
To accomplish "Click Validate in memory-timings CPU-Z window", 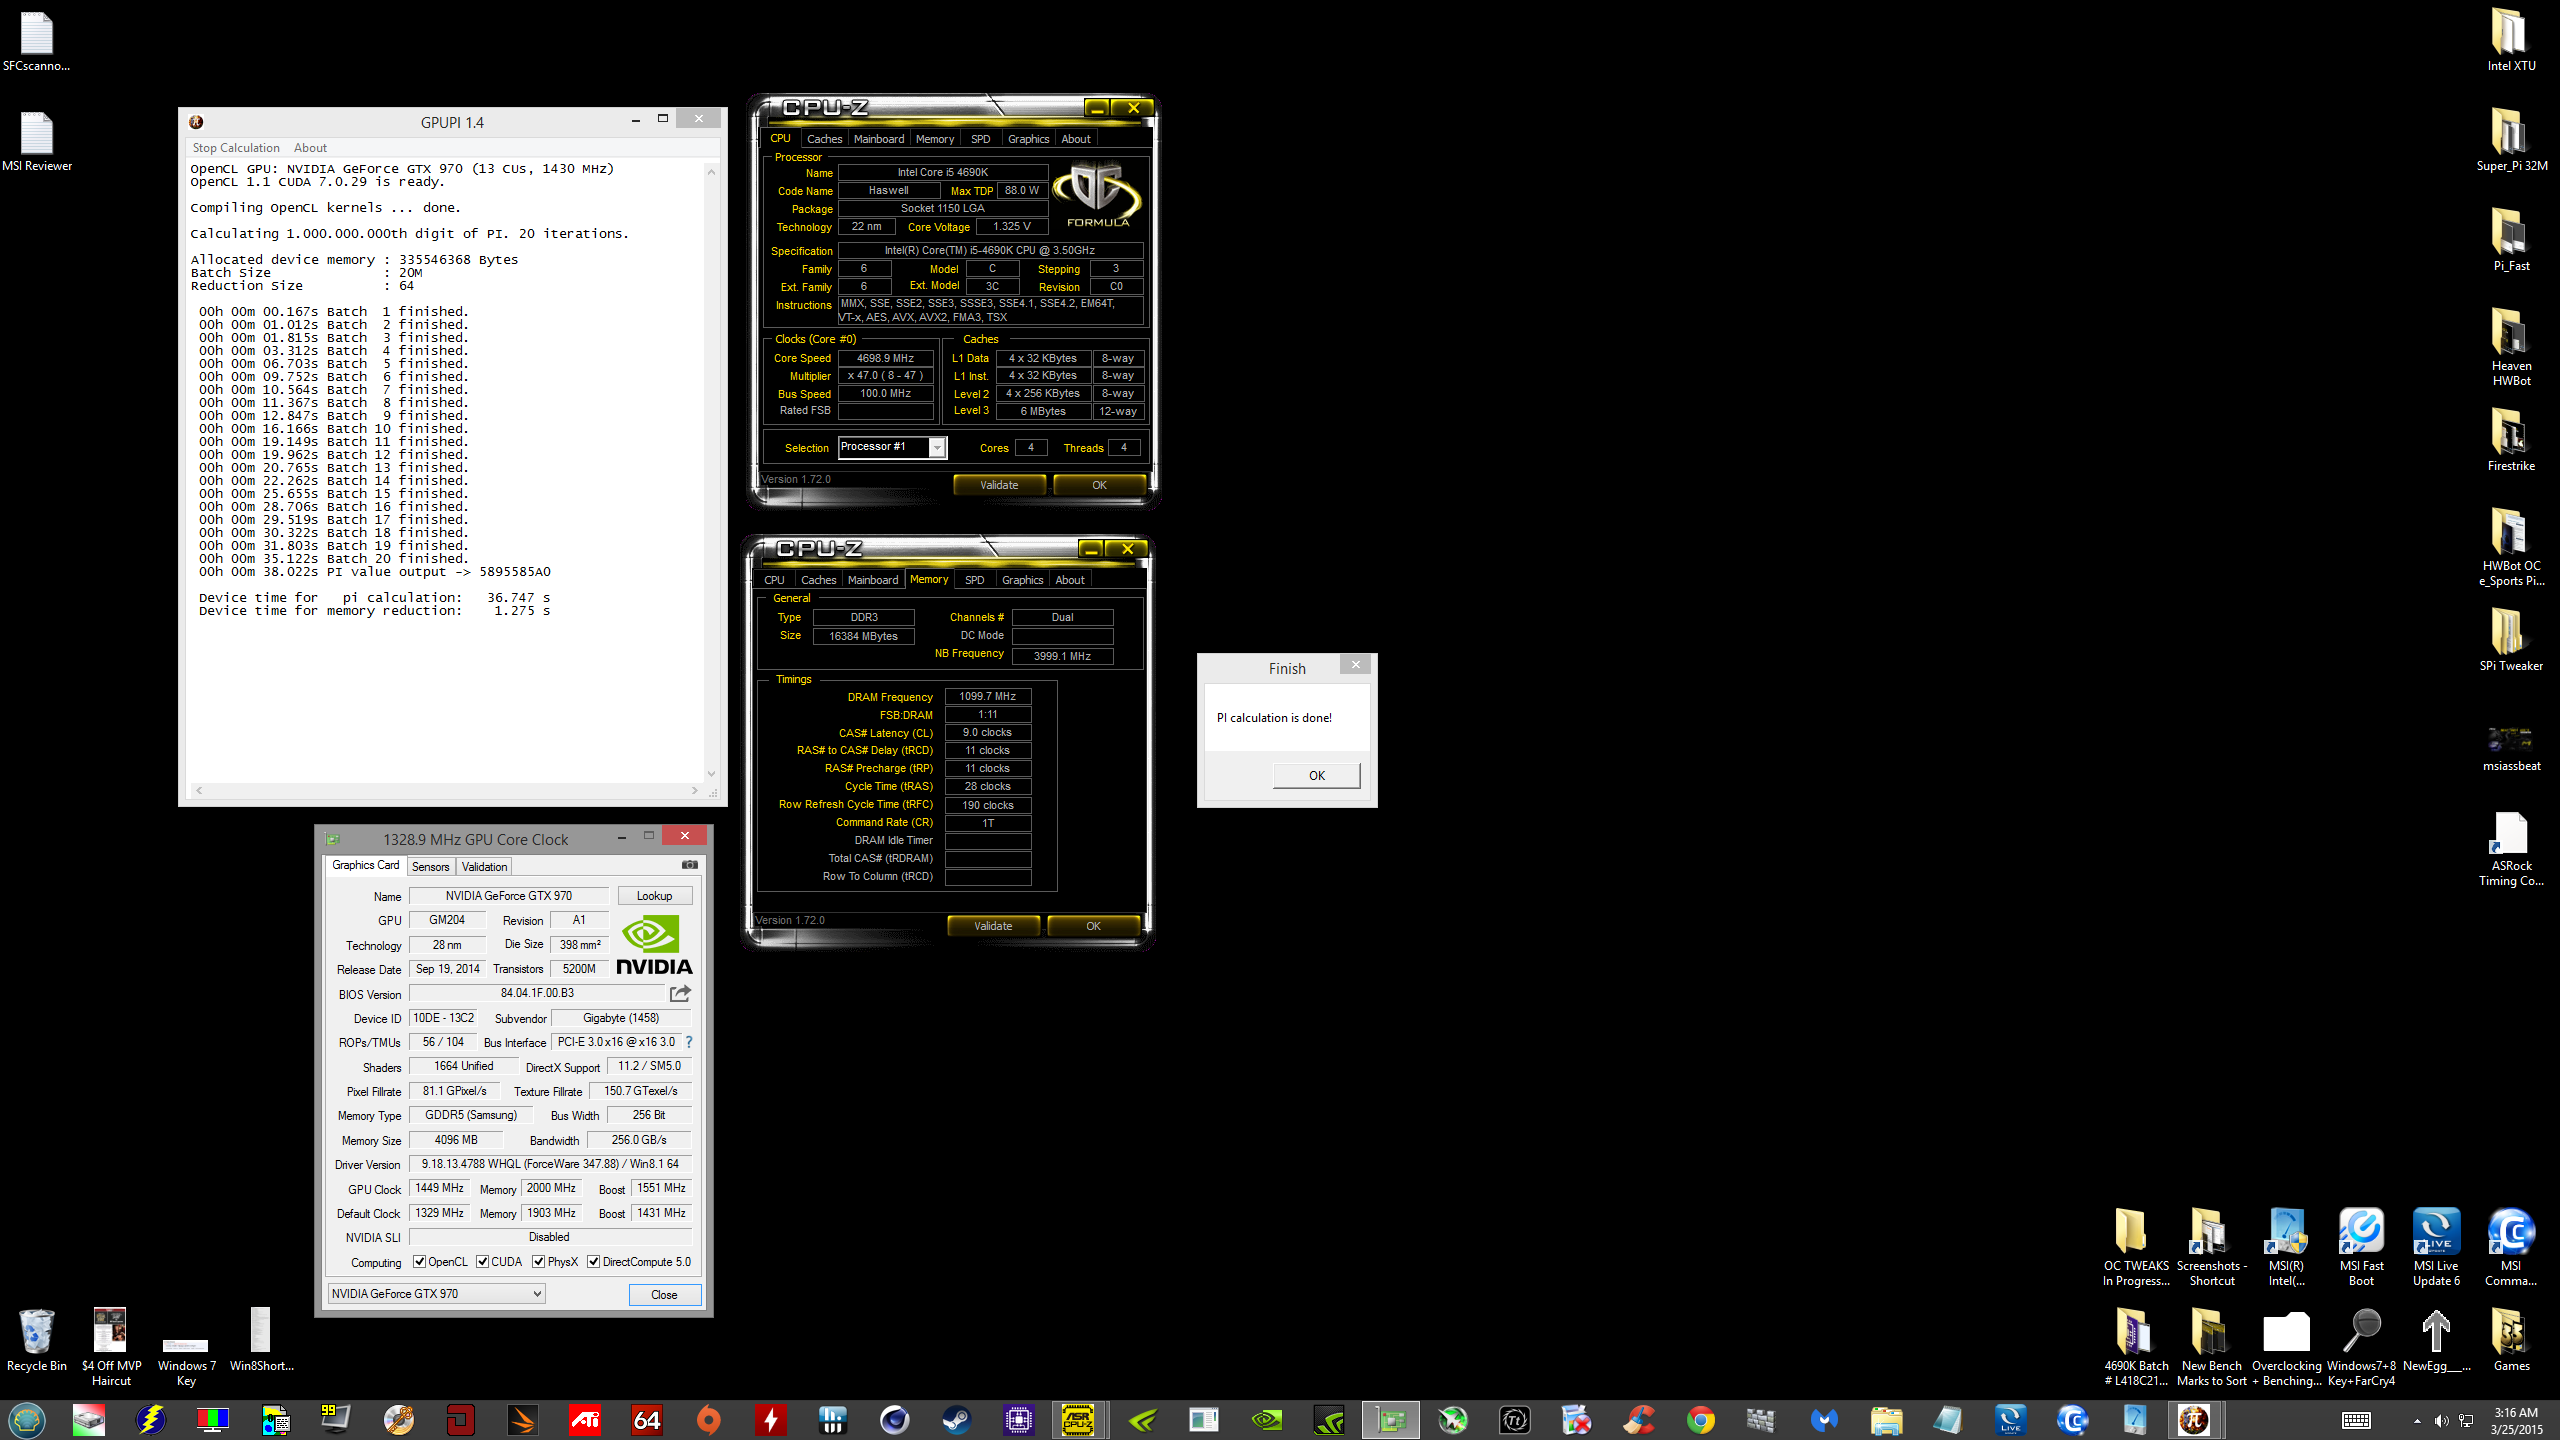I will [x=993, y=926].
